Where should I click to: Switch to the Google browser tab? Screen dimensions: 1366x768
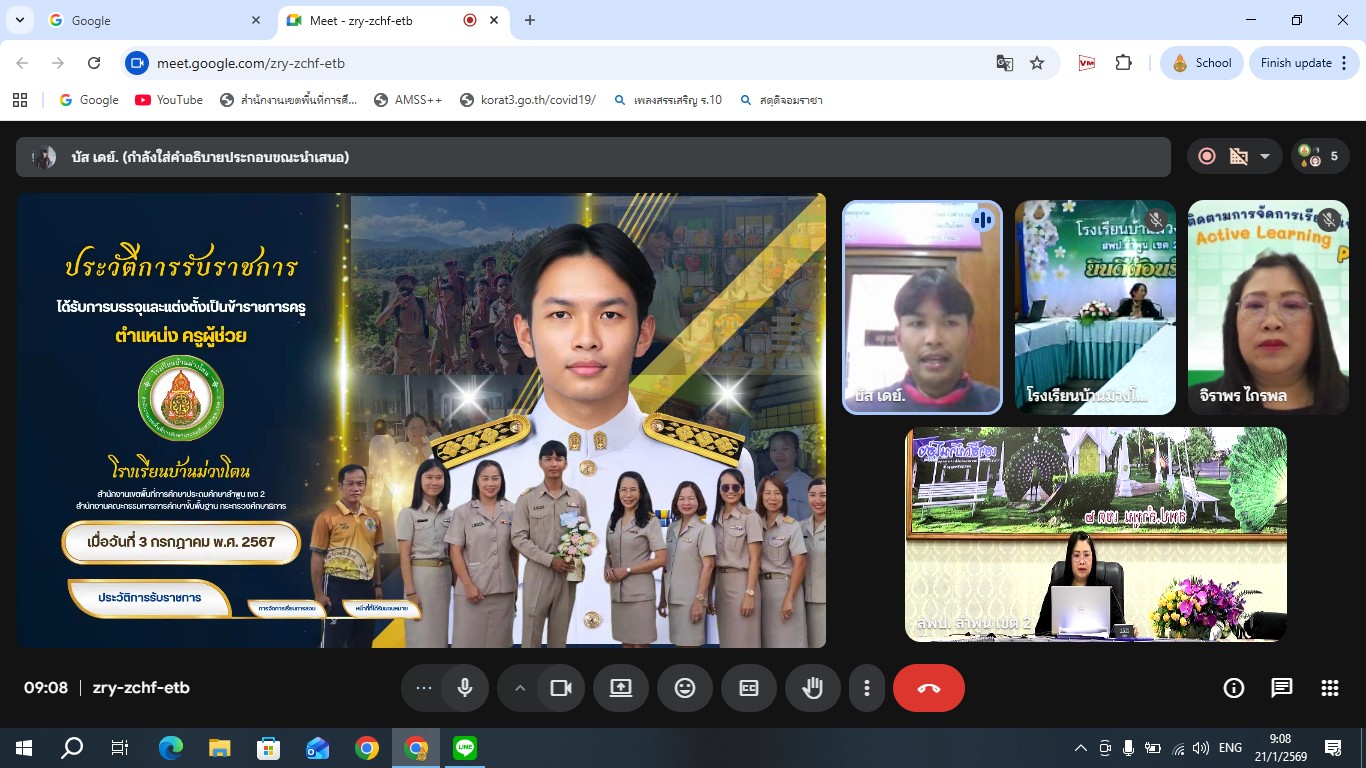coord(150,20)
